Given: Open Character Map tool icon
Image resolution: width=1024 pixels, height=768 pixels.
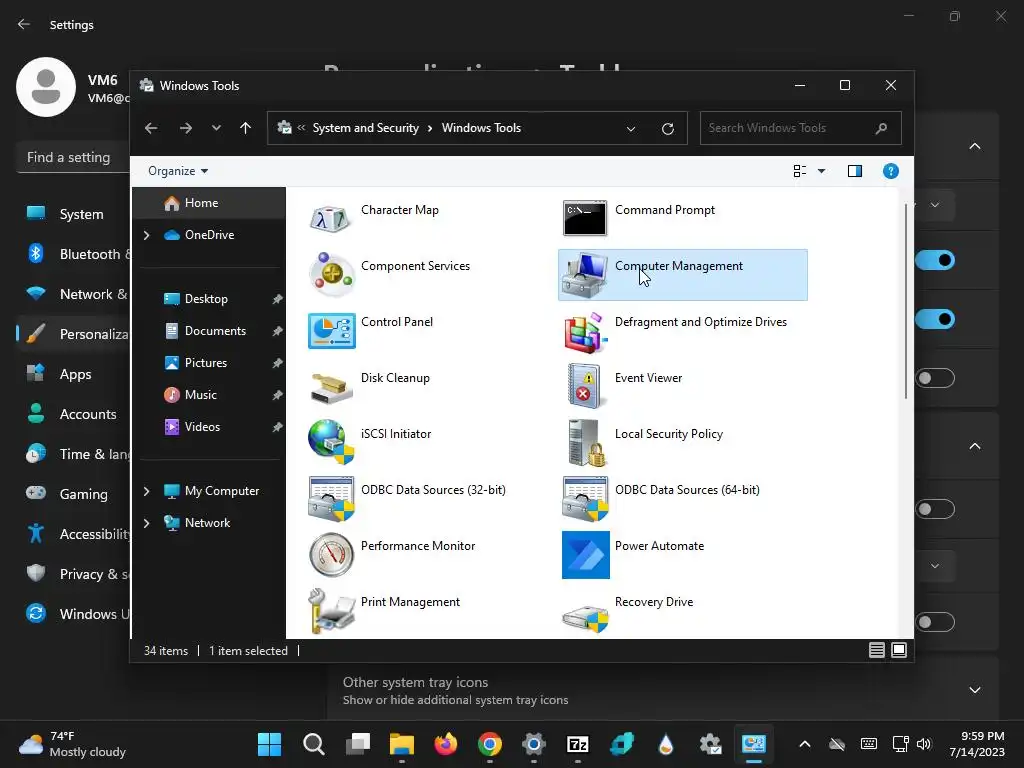Looking at the screenshot, I should (x=331, y=219).
